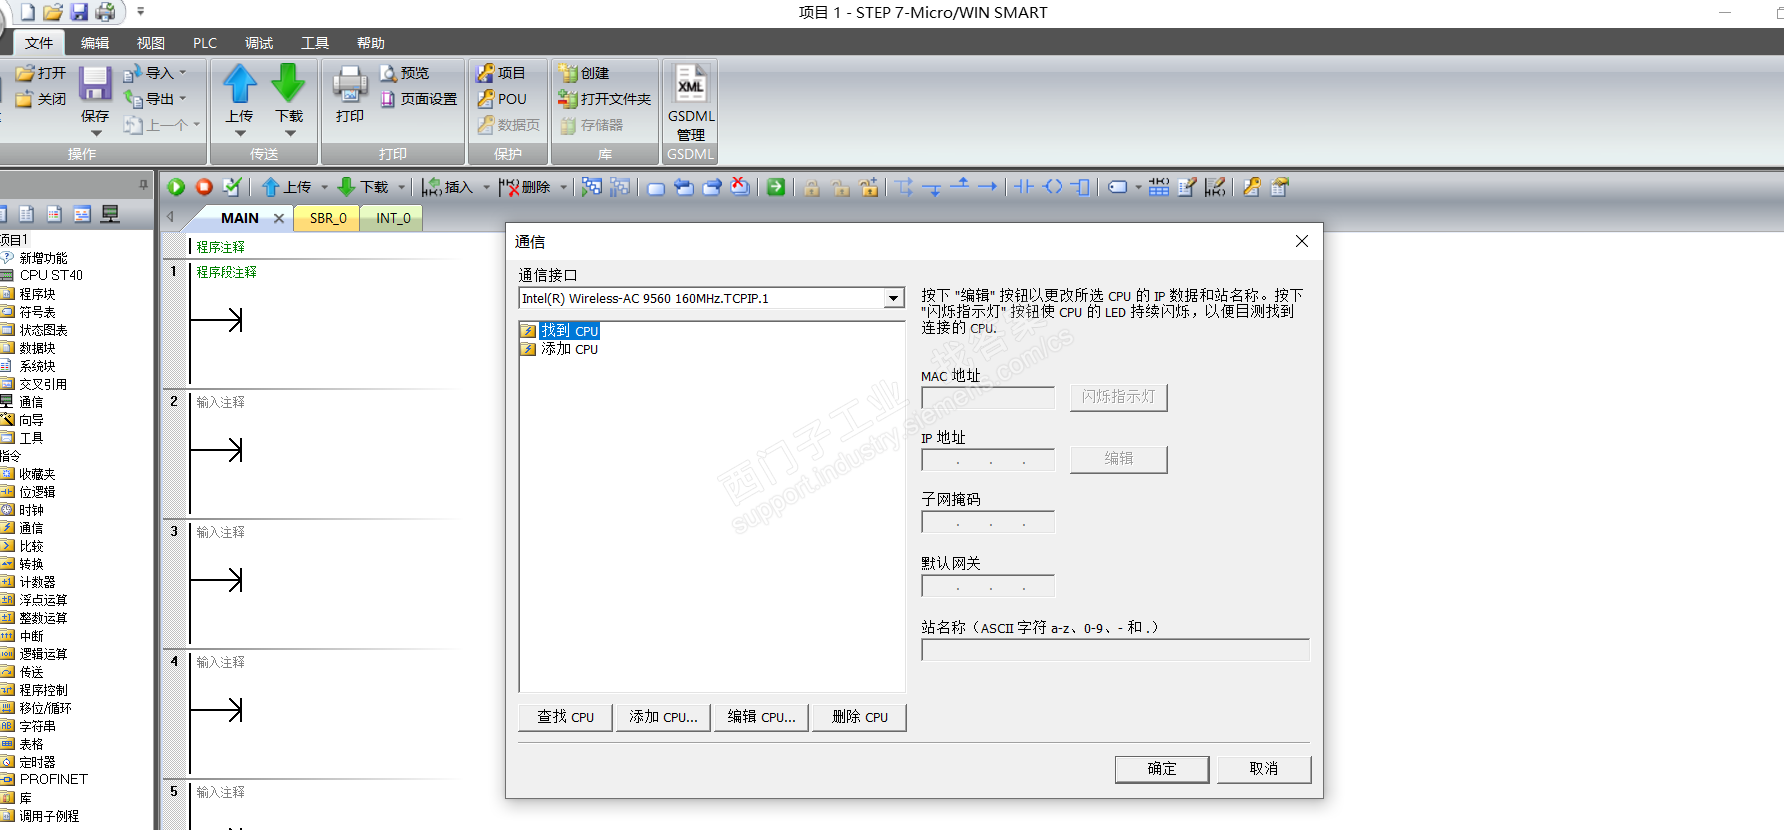Close the communication dialog with X
The height and width of the screenshot is (830, 1784).
click(1301, 241)
